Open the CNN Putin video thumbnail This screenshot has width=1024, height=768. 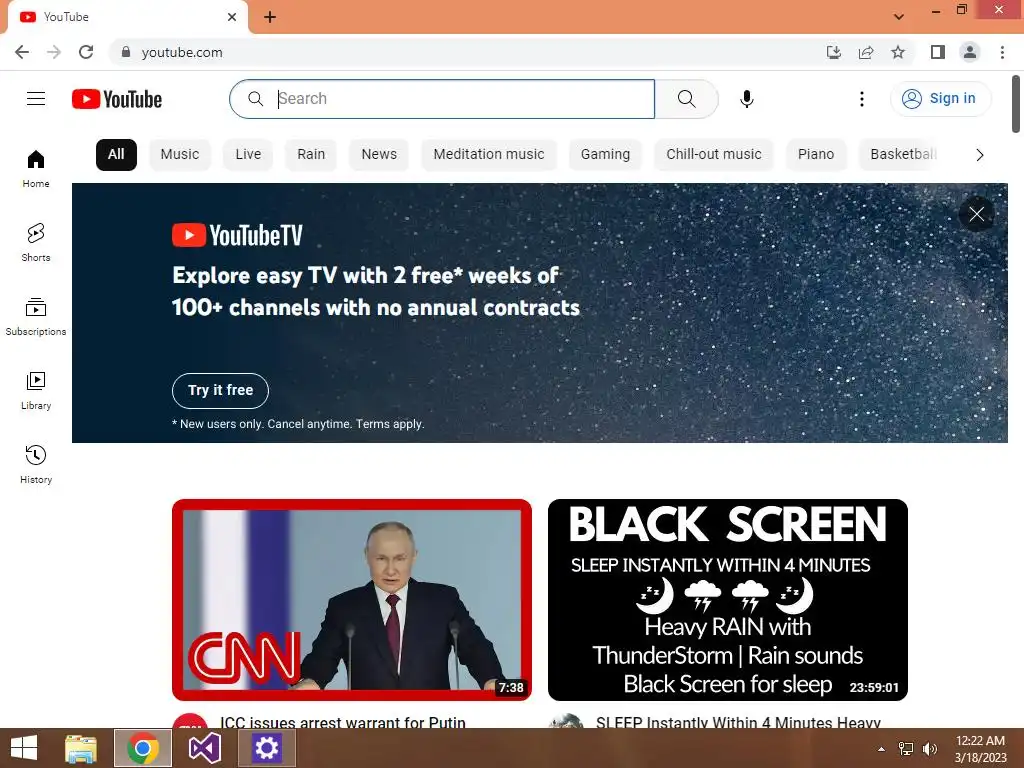click(x=352, y=600)
